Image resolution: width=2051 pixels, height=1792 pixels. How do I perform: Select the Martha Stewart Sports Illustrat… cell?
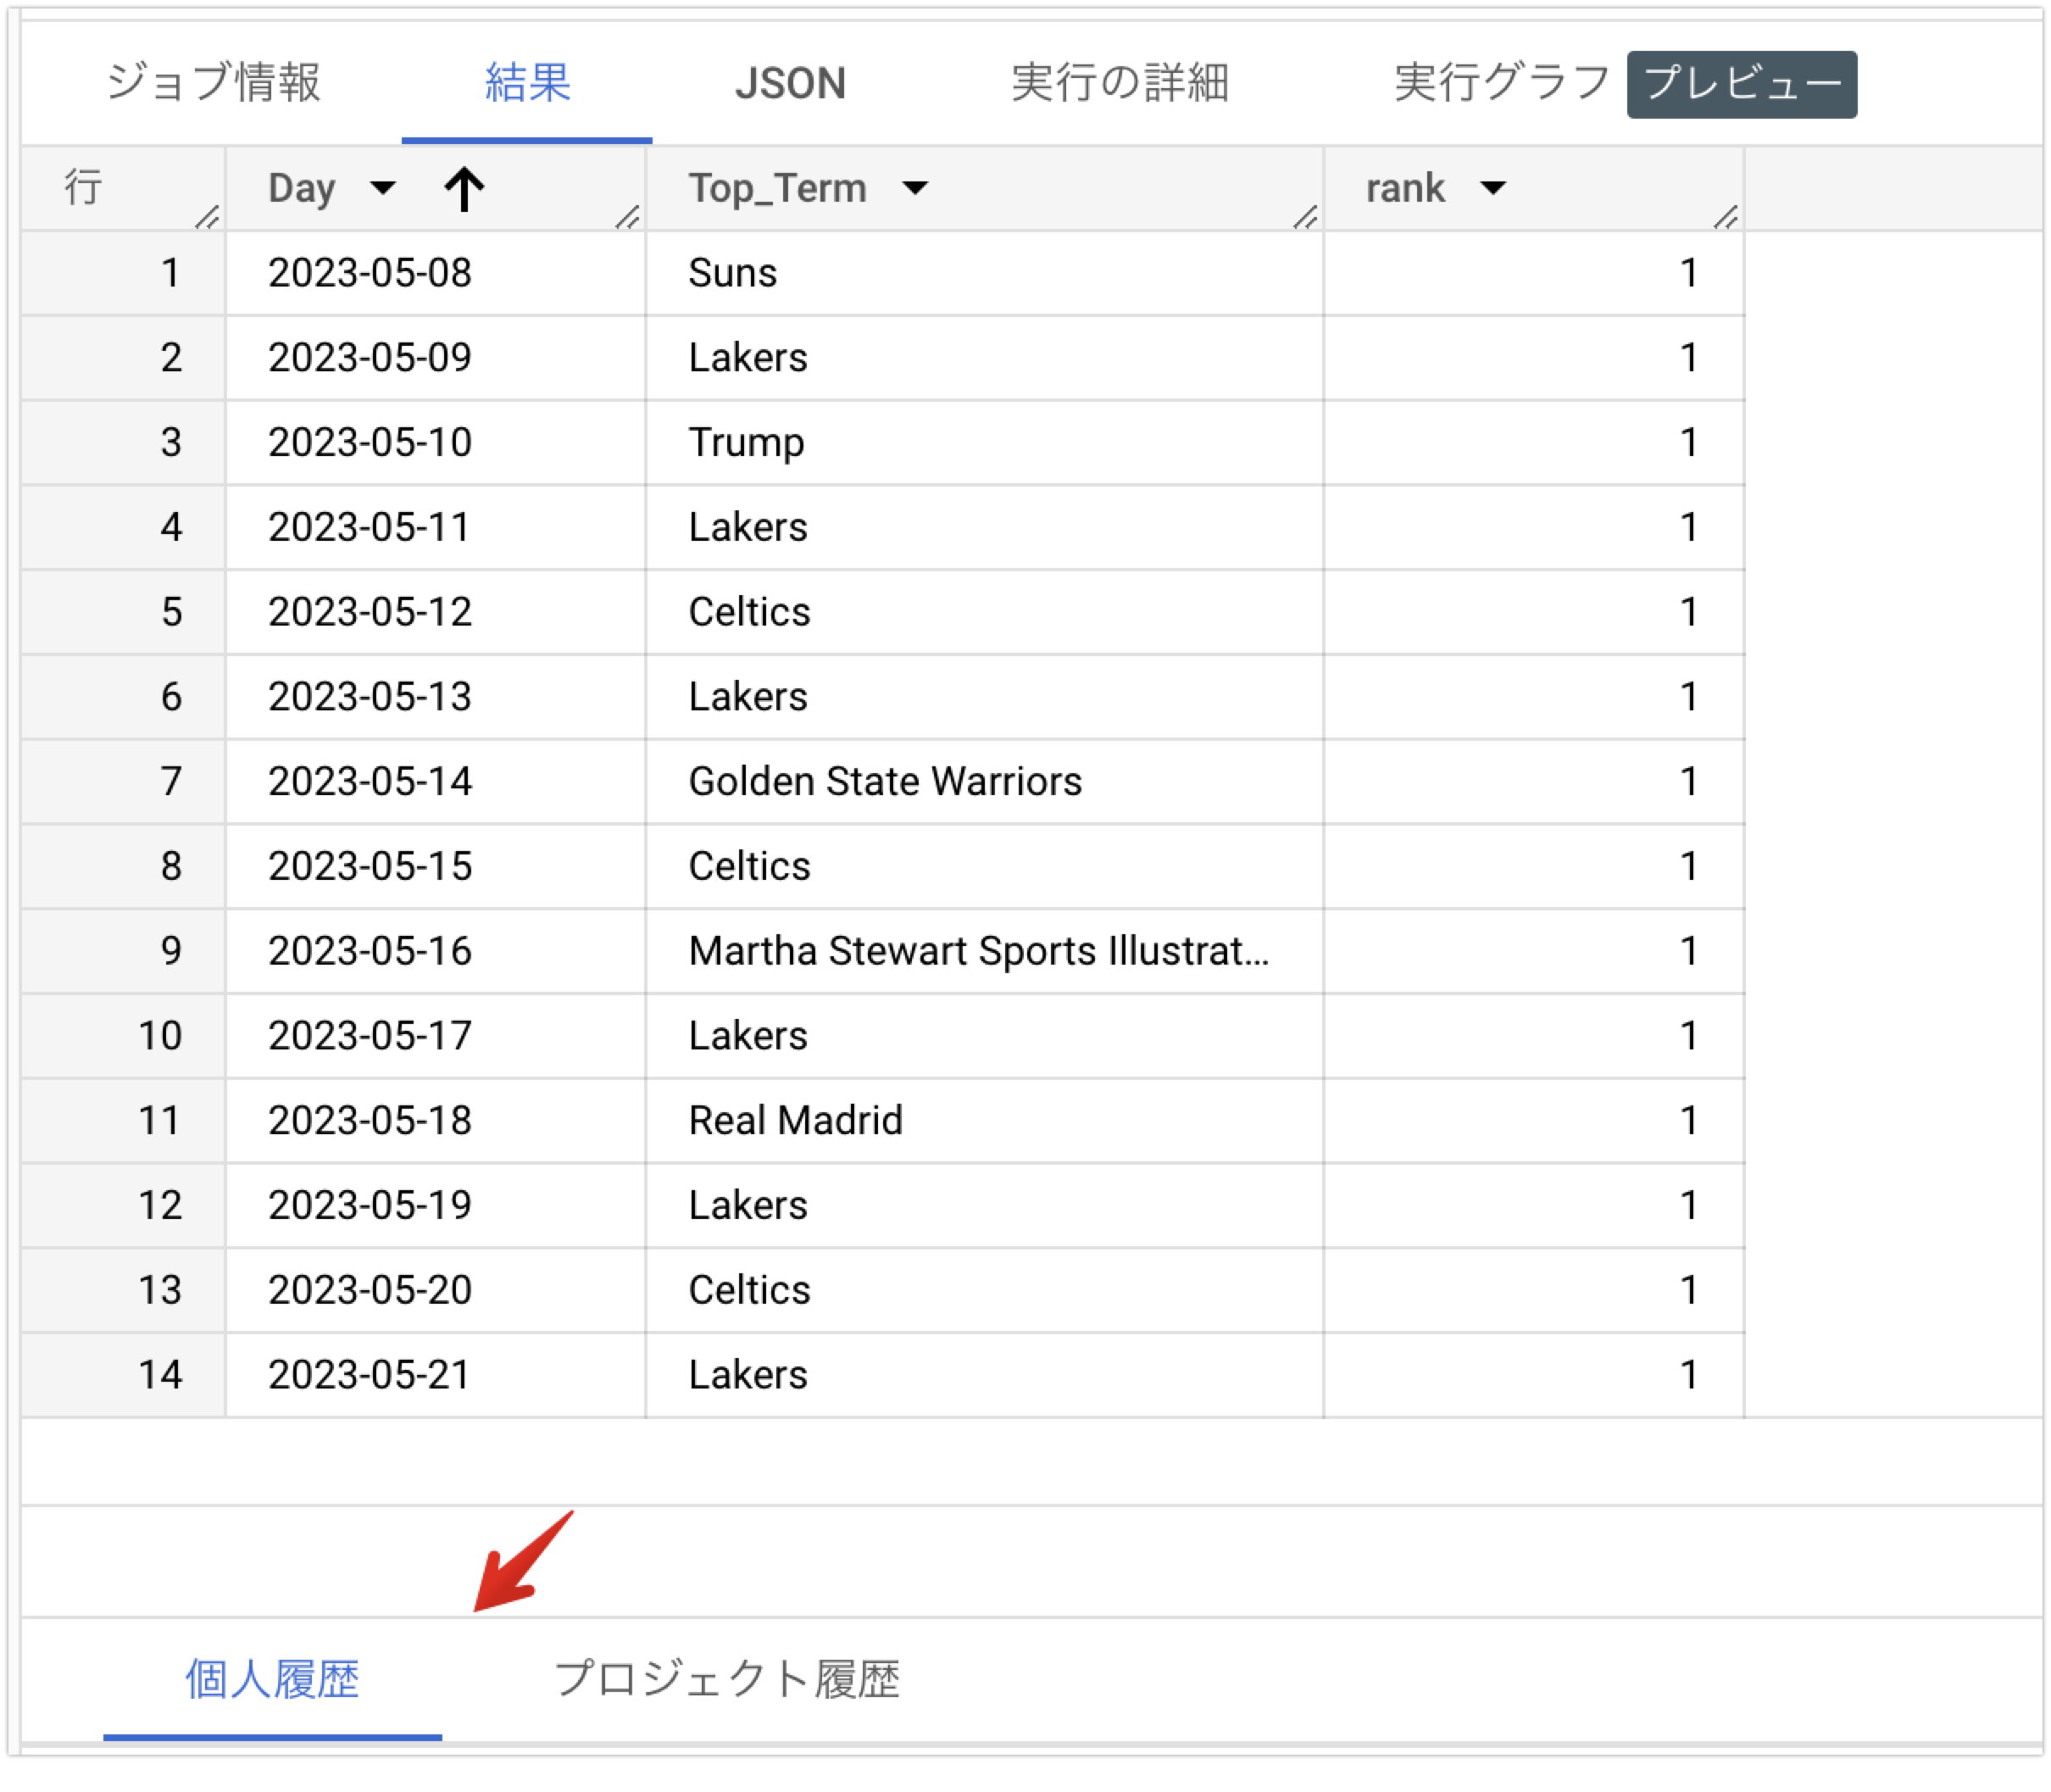click(x=985, y=951)
